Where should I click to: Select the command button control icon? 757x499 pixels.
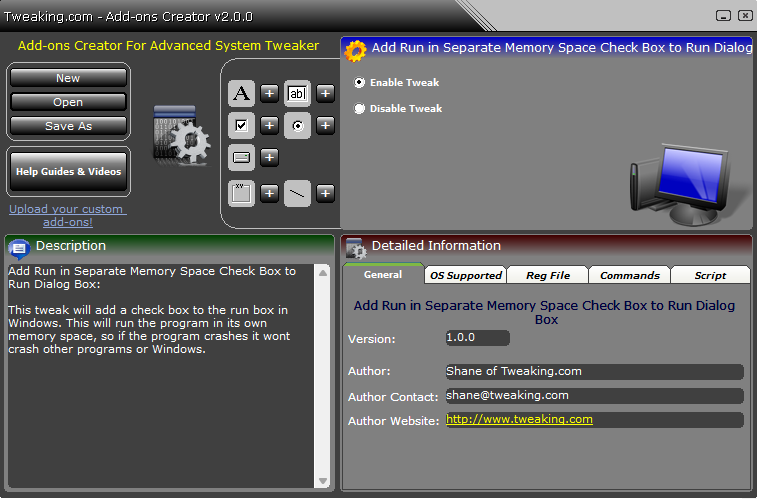pos(241,157)
